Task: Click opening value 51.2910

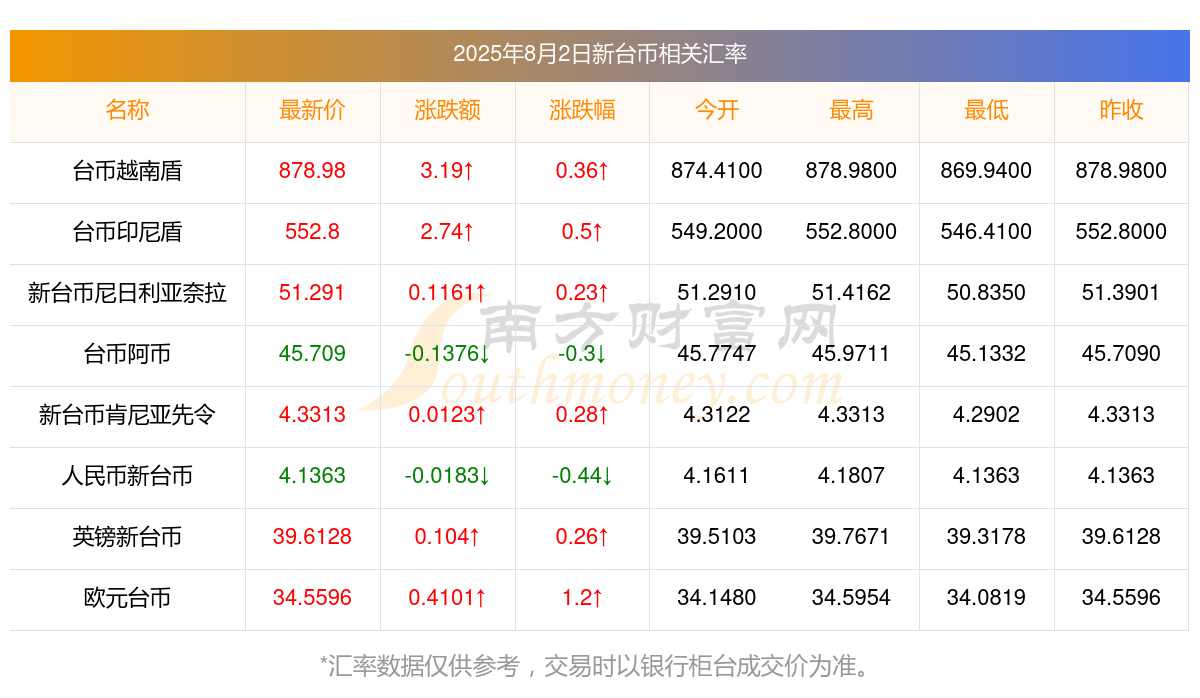Action: pyautogui.click(x=717, y=293)
